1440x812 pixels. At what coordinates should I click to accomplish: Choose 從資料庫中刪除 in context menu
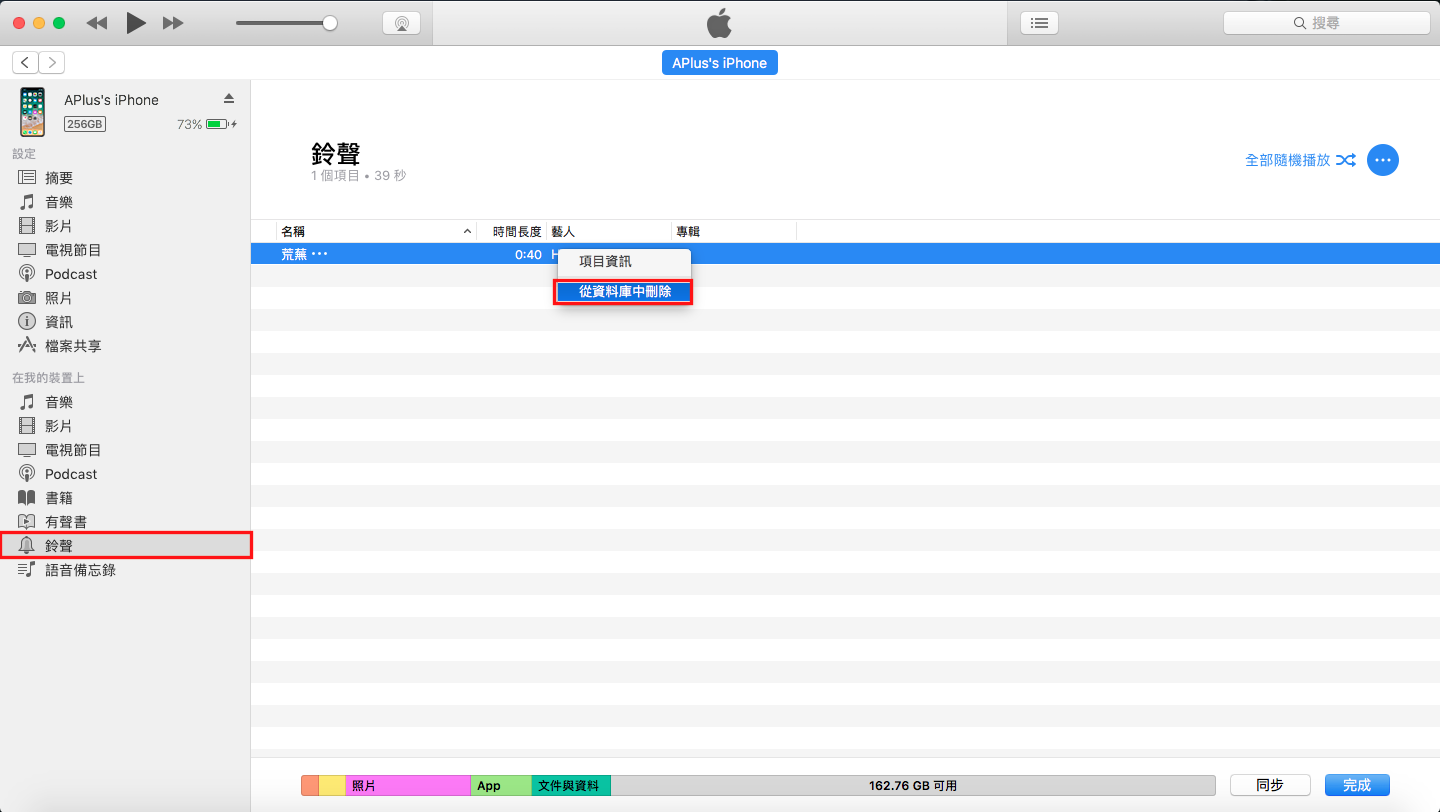[624, 292]
